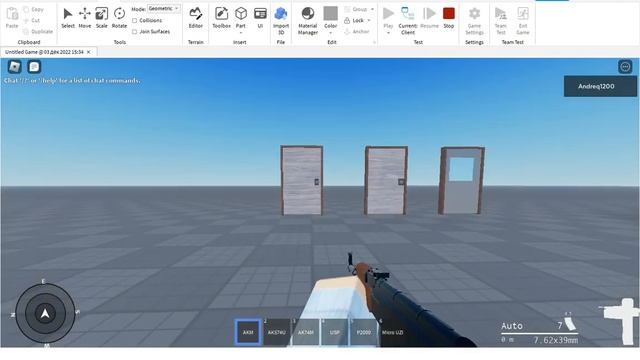Open the Material Manager

click(x=308, y=20)
